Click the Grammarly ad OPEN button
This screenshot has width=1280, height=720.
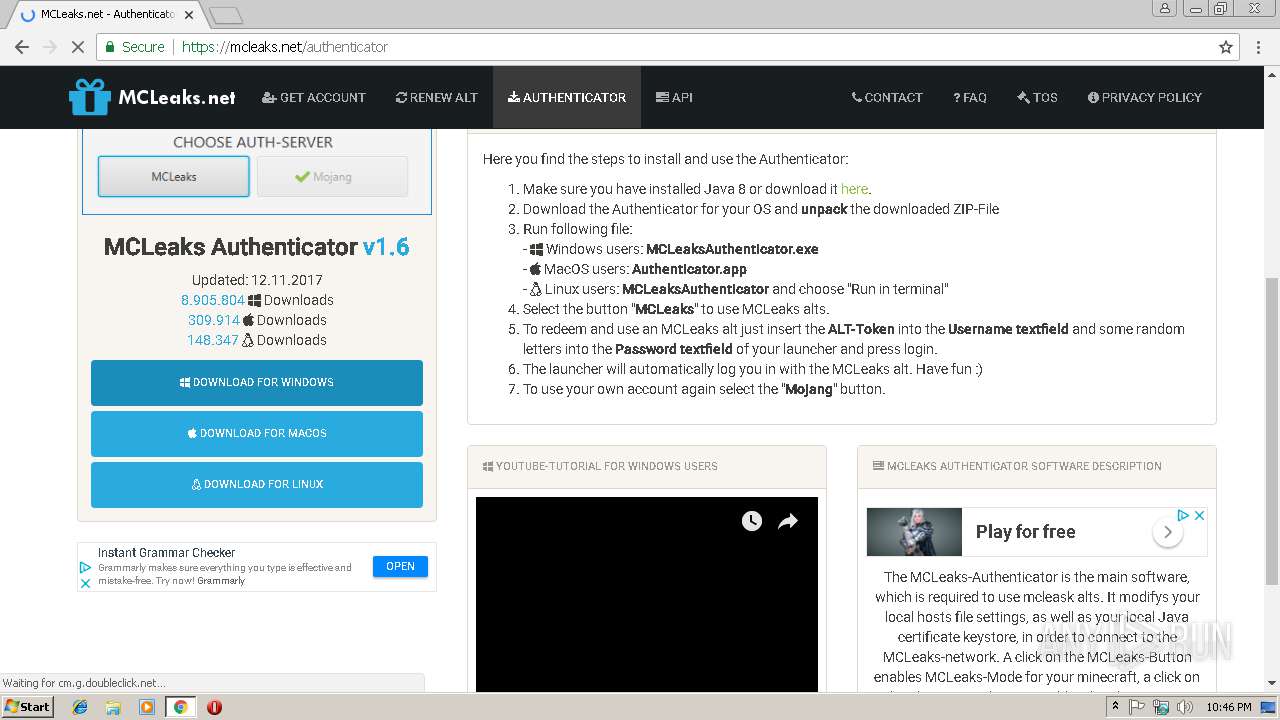click(x=400, y=566)
